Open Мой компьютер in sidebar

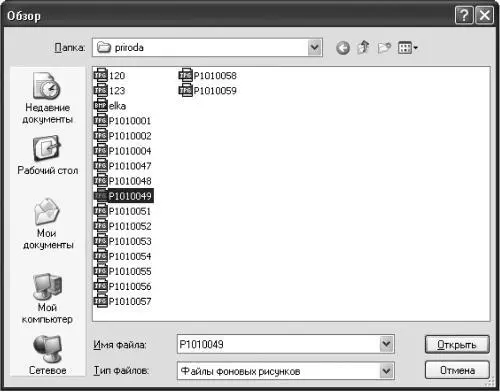pyautogui.click(x=47, y=299)
